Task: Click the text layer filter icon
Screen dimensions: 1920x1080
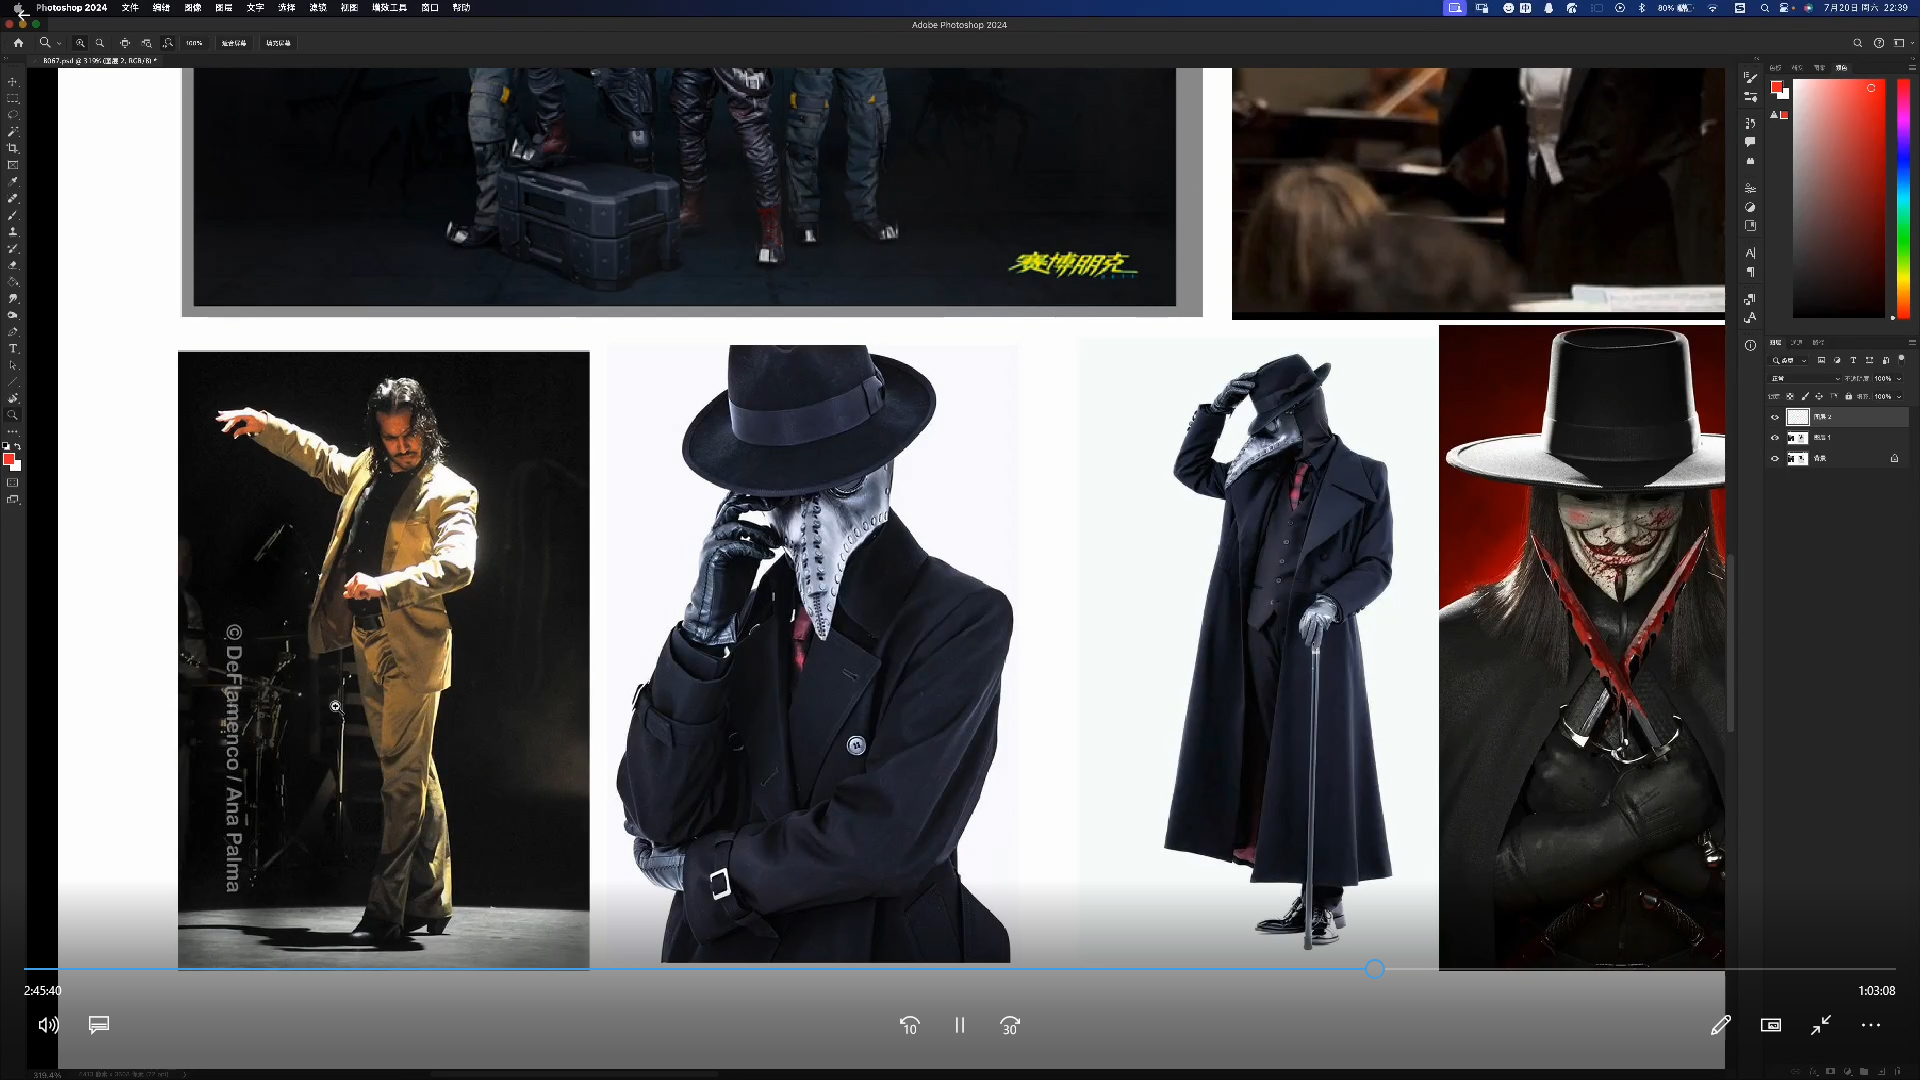Action: 1853,360
